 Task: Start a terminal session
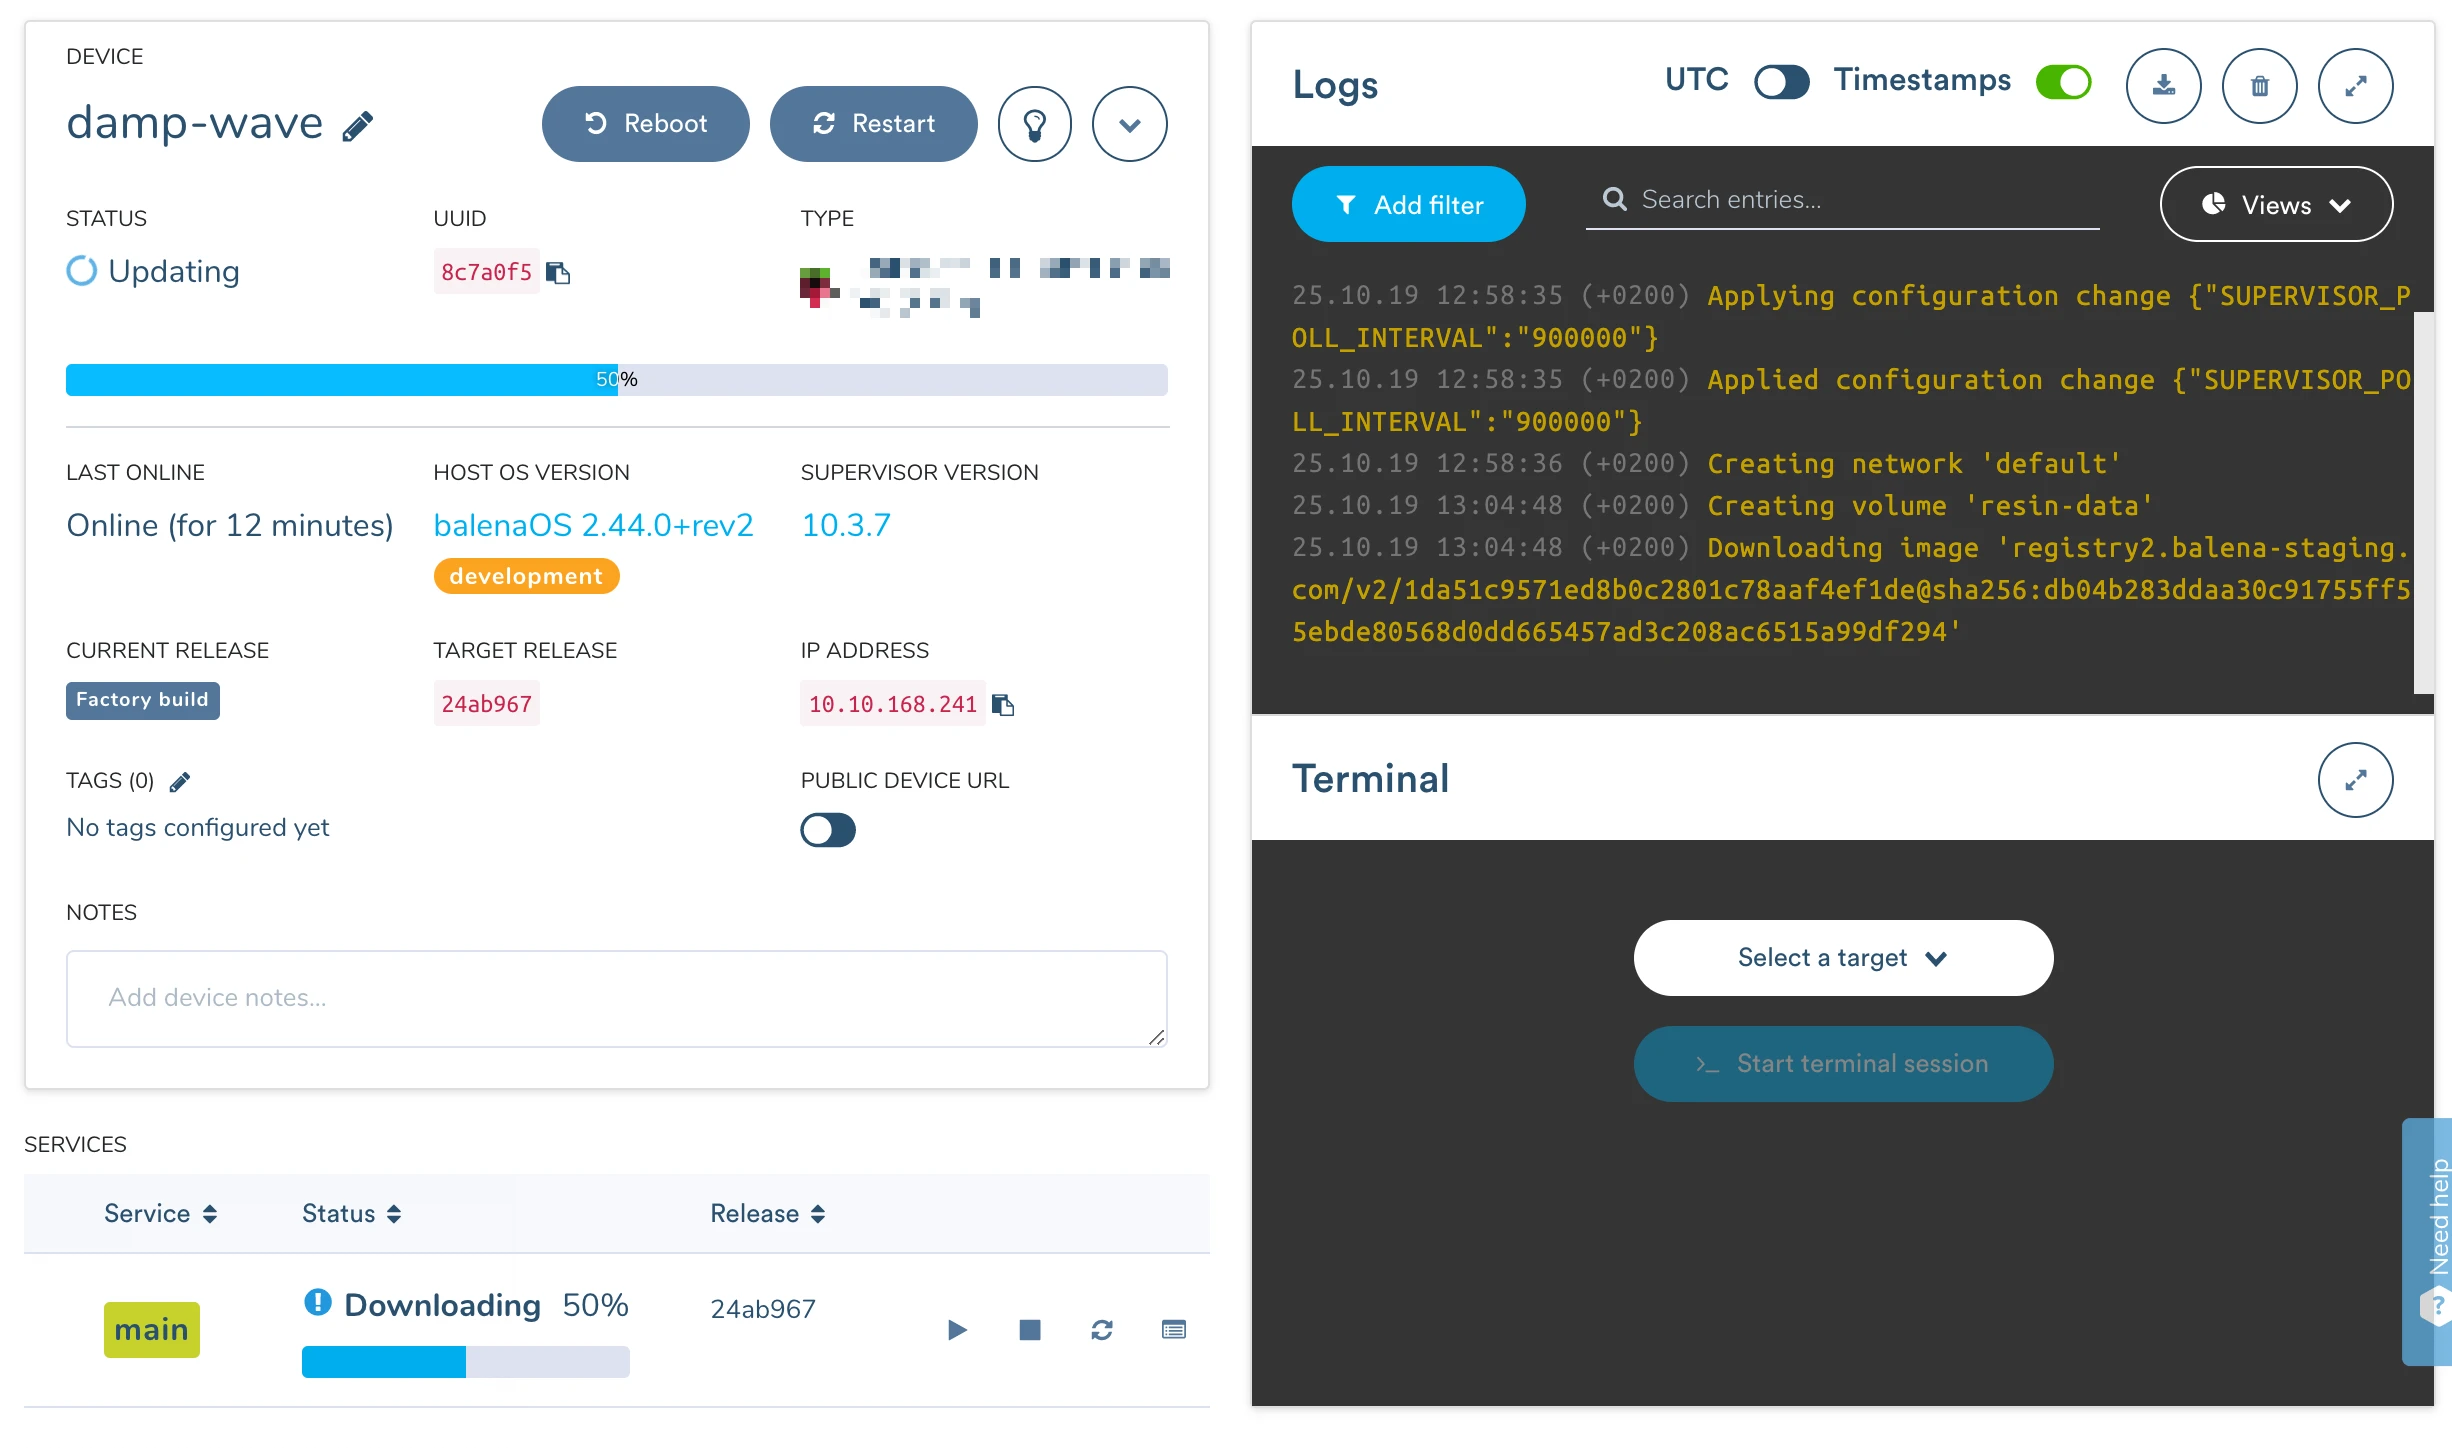[x=1842, y=1063]
